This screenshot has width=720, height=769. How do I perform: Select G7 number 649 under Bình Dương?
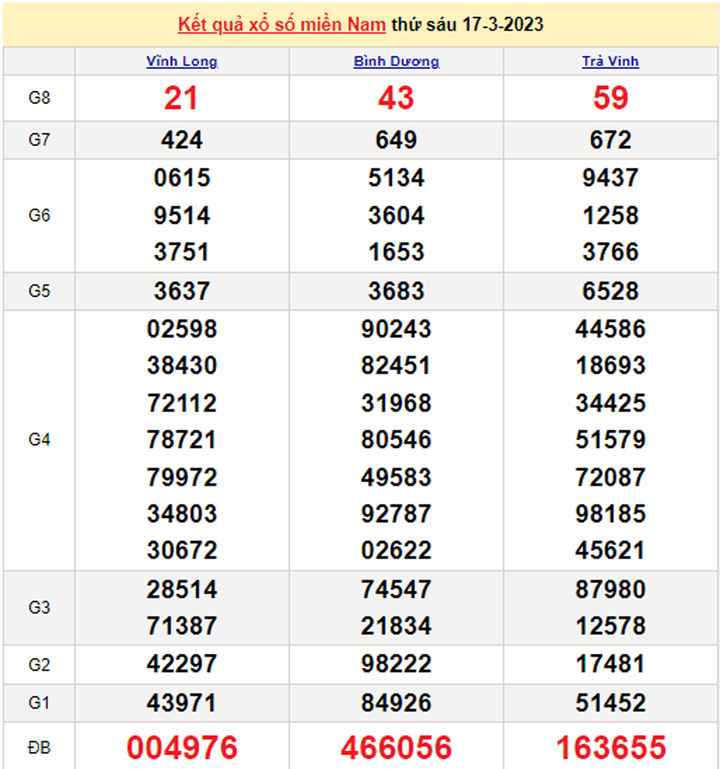(396, 140)
